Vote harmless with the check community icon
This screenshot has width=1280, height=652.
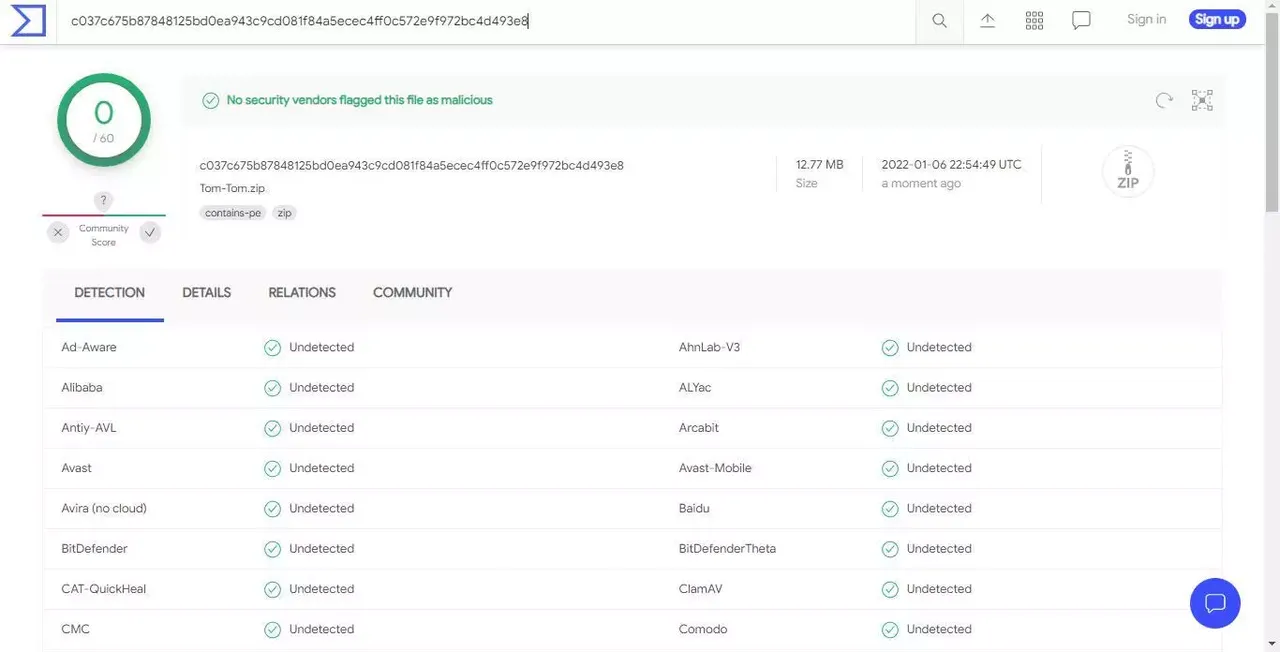click(x=150, y=233)
